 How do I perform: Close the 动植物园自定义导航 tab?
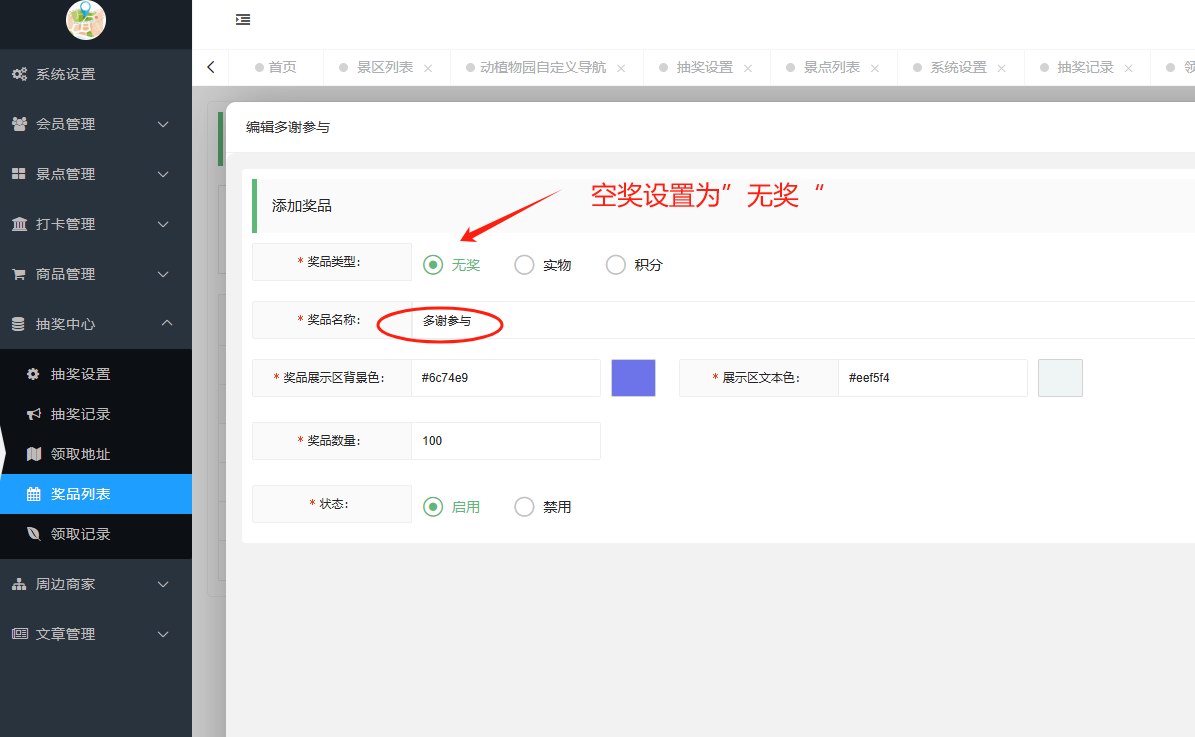[x=621, y=68]
